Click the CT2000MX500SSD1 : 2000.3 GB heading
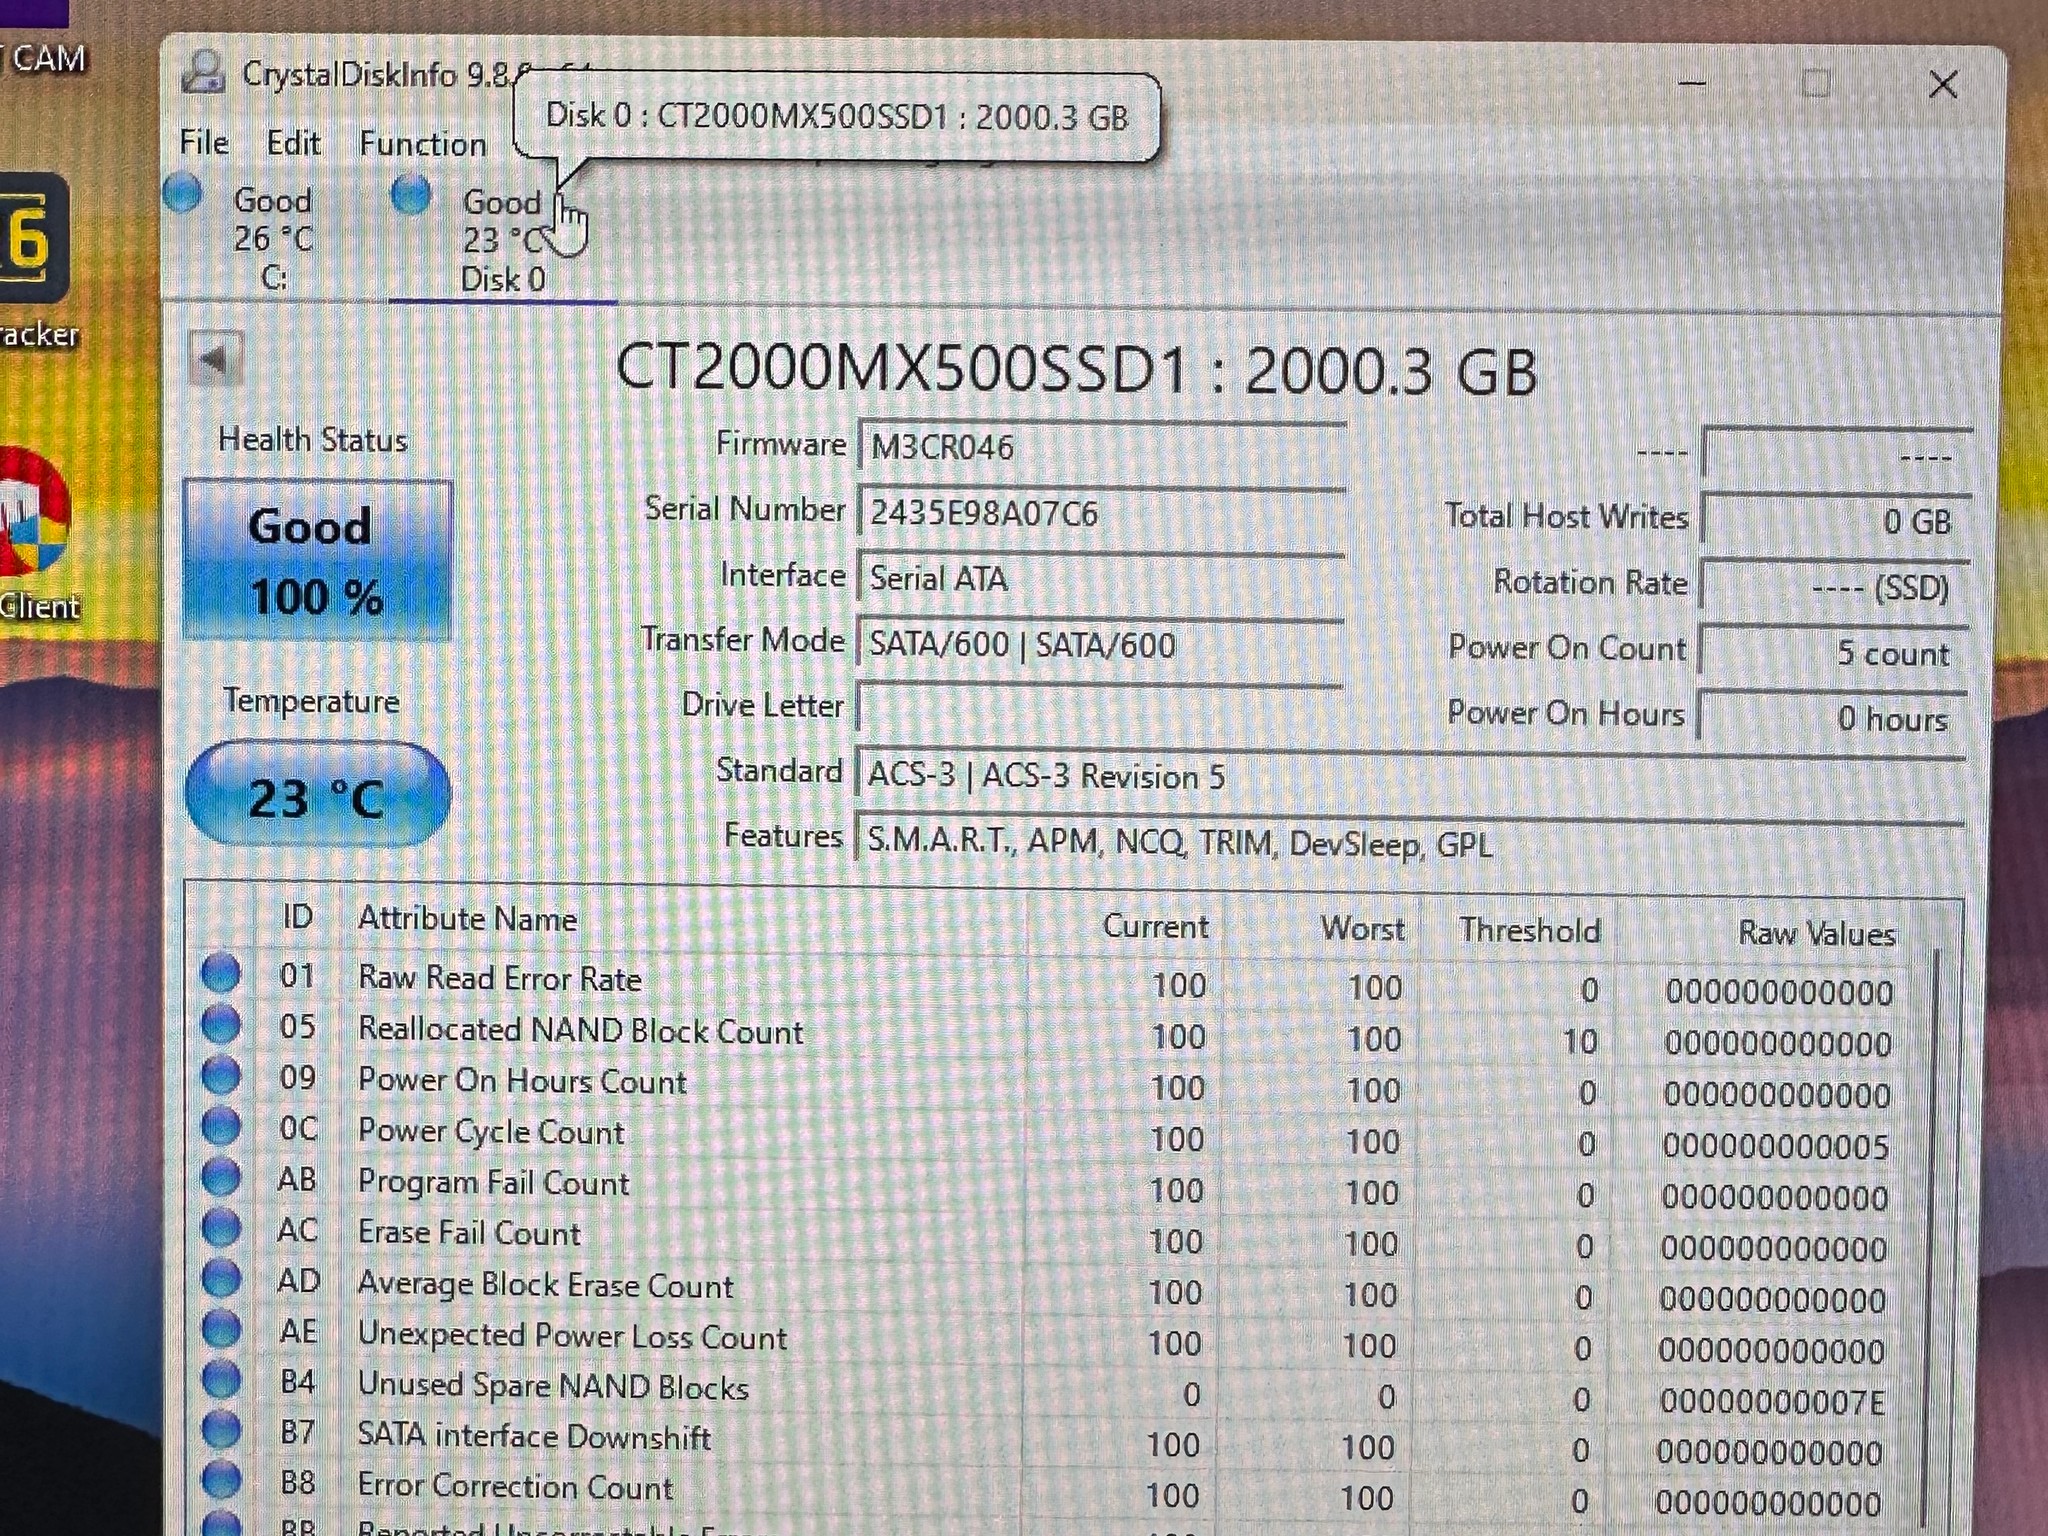The height and width of the screenshot is (1536, 2048). (1075, 369)
